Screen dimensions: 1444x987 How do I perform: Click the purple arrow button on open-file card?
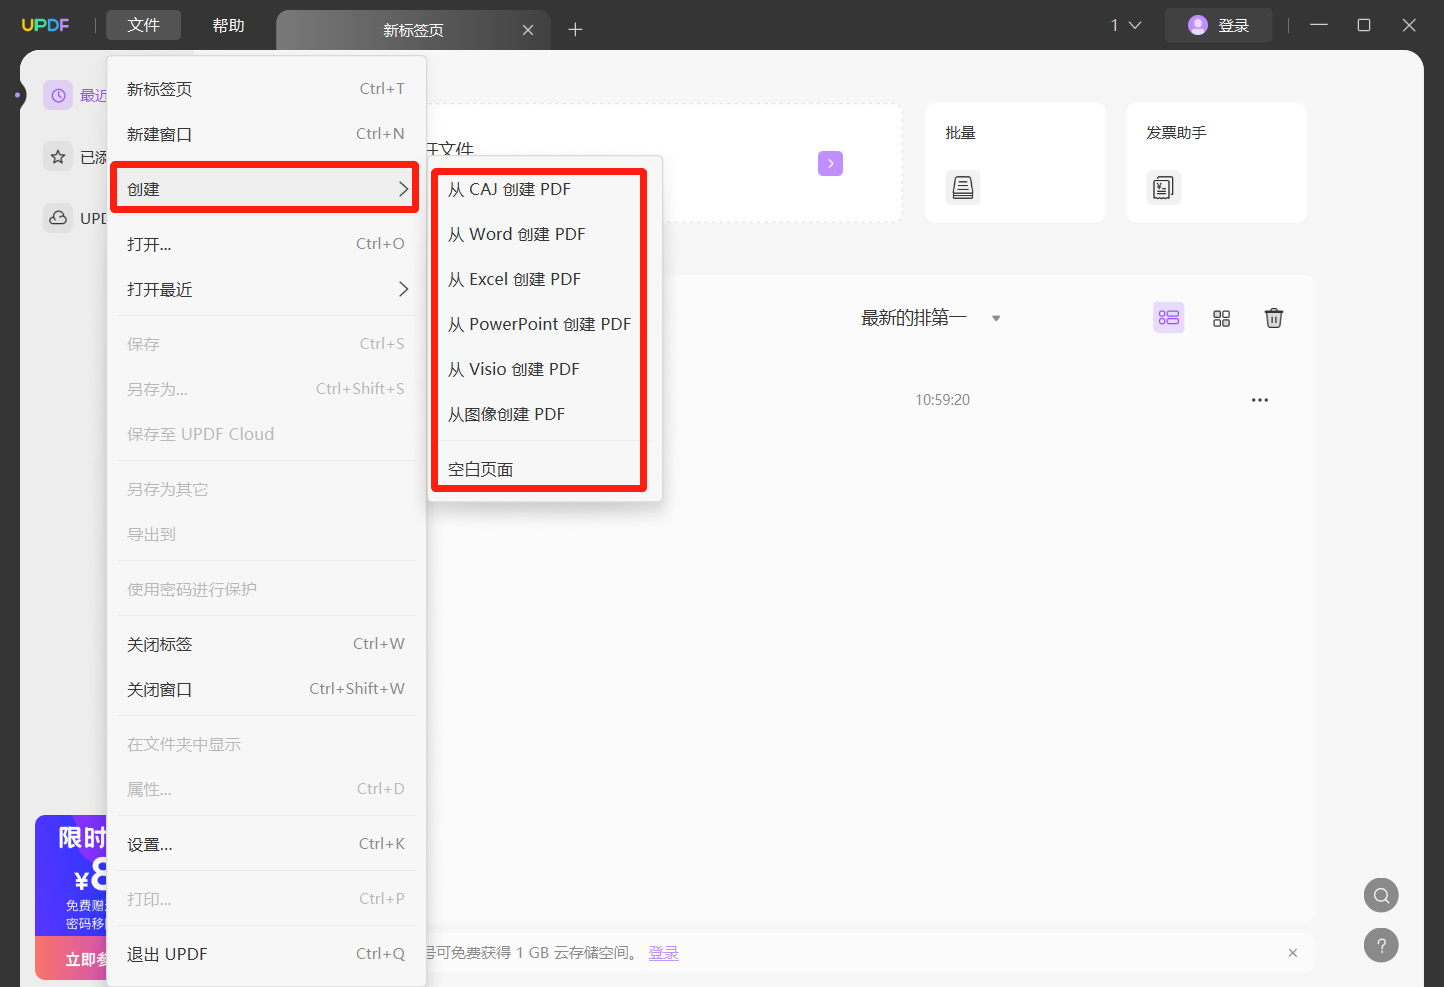830,163
